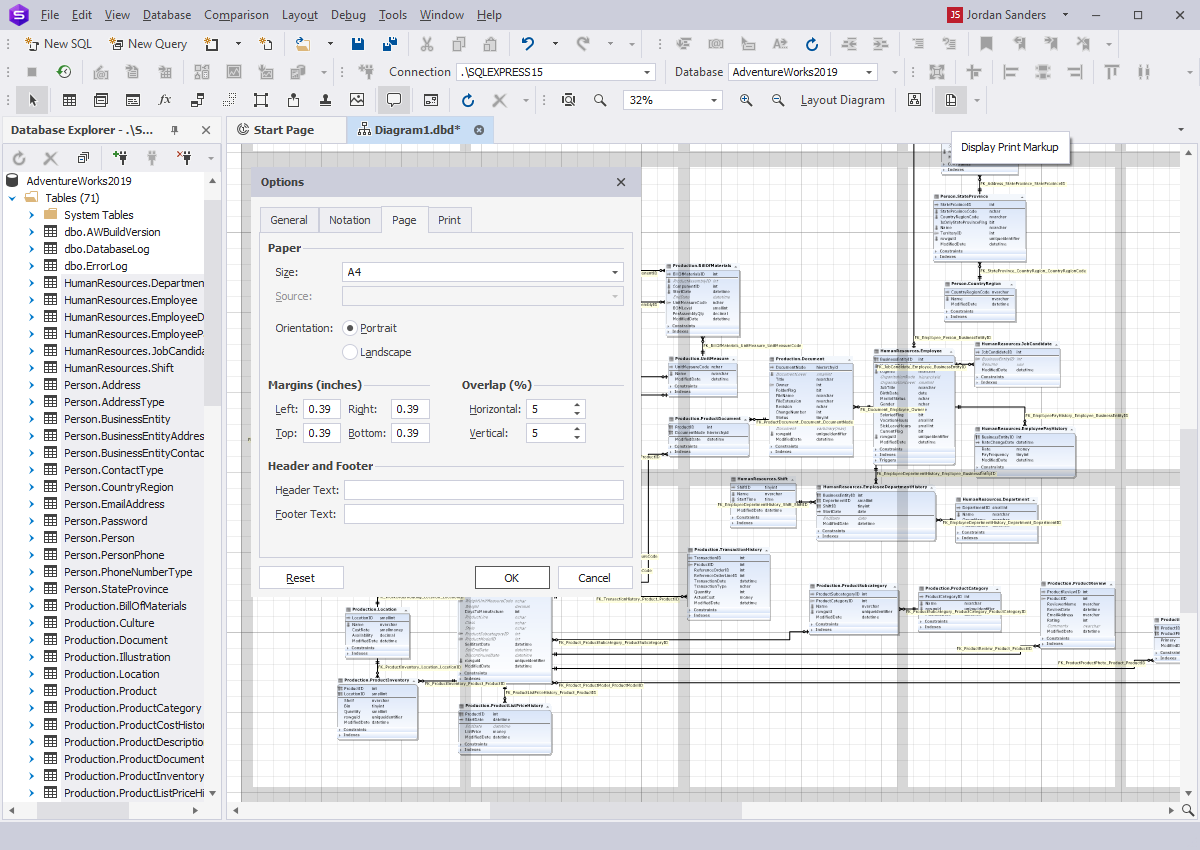Click the Layout Diagram button
This screenshot has height=850, width=1200.
[x=843, y=100]
